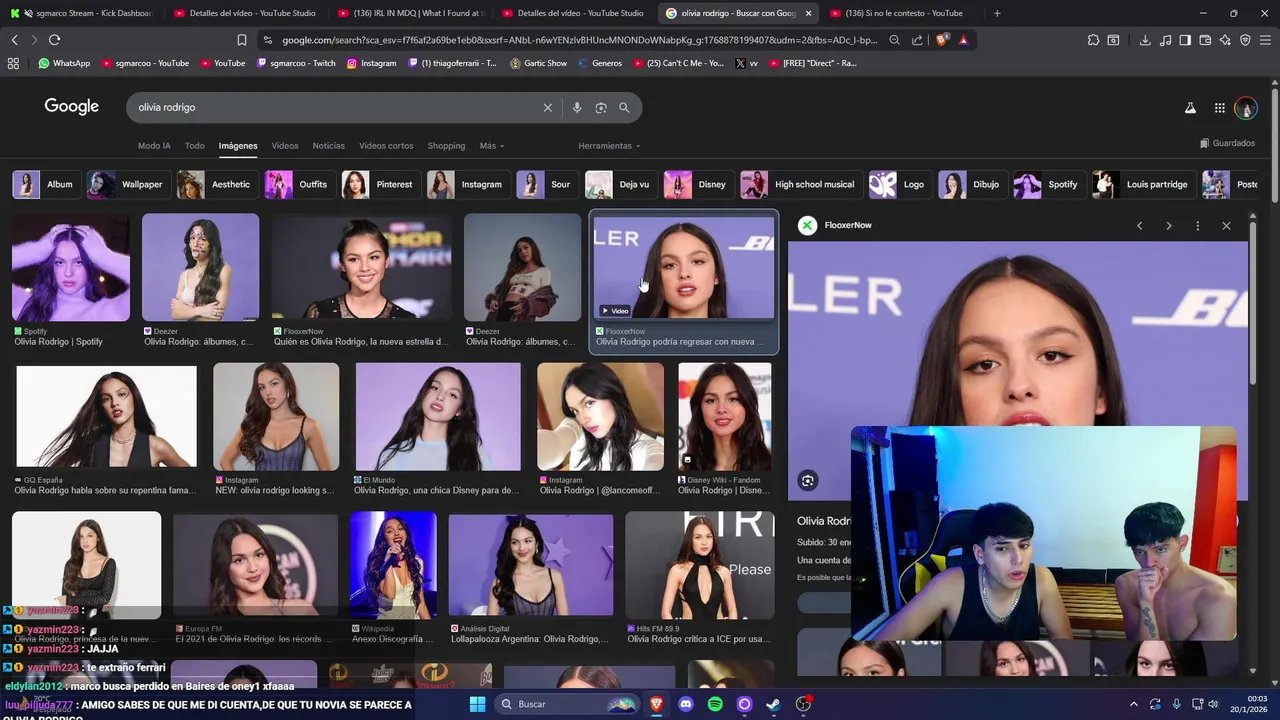Screen dimensions: 1280x720
Task: Toggle the browser sidebar panel
Action: click(1185, 40)
